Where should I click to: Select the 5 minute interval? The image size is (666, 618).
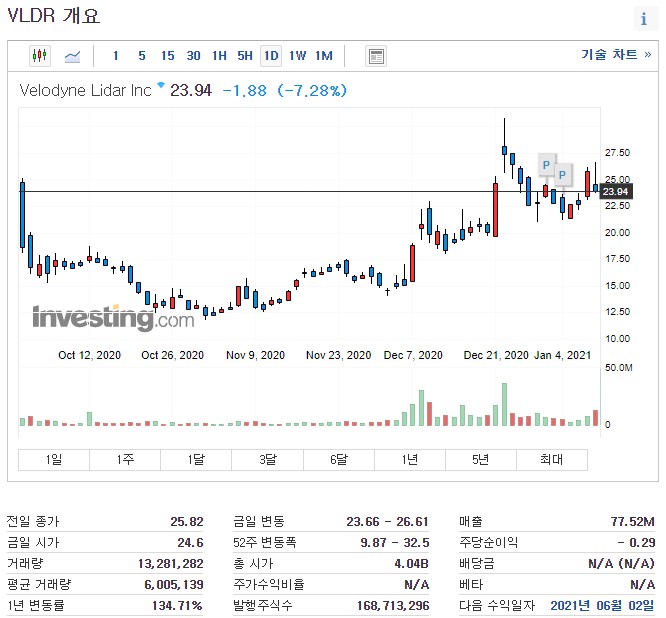pyautogui.click(x=142, y=56)
